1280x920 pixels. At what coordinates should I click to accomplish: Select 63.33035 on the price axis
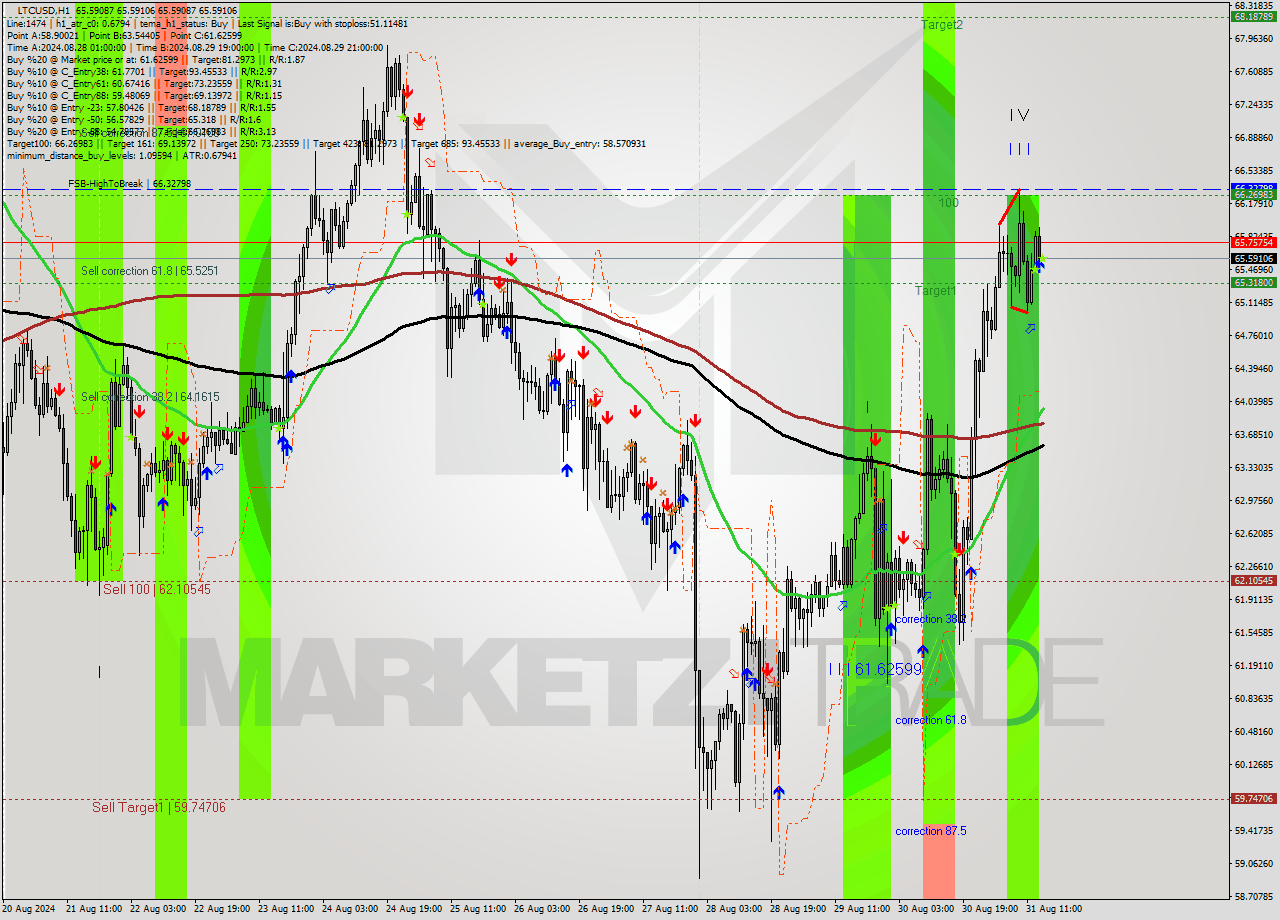[x=1253, y=467]
